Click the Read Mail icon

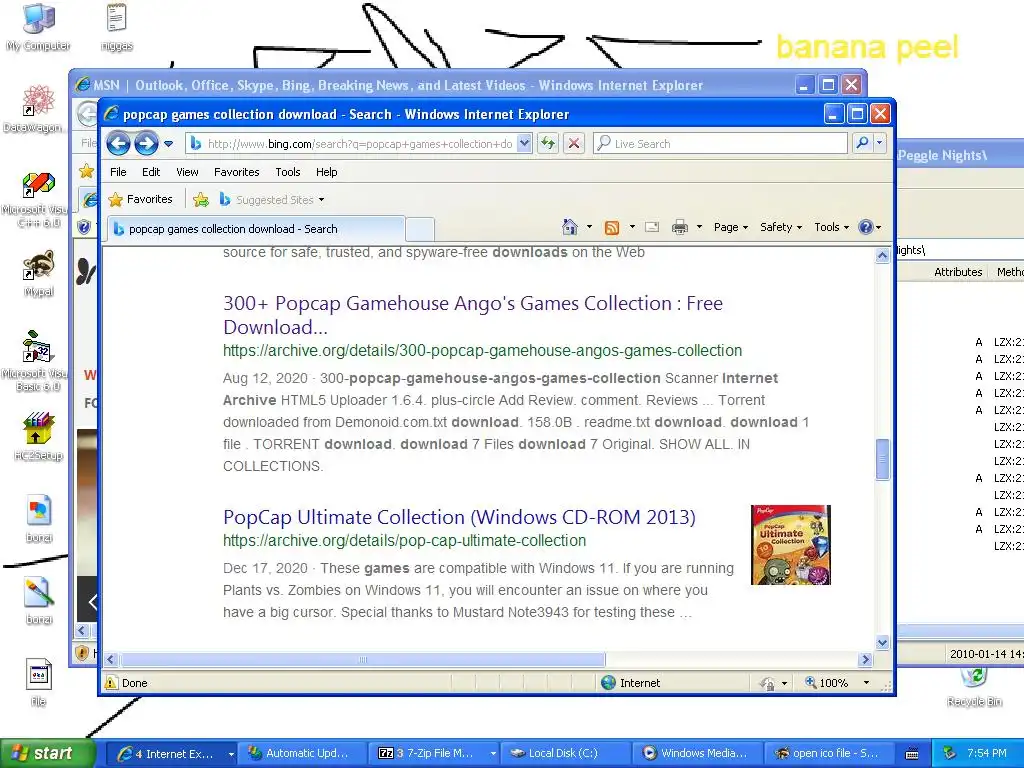(652, 227)
